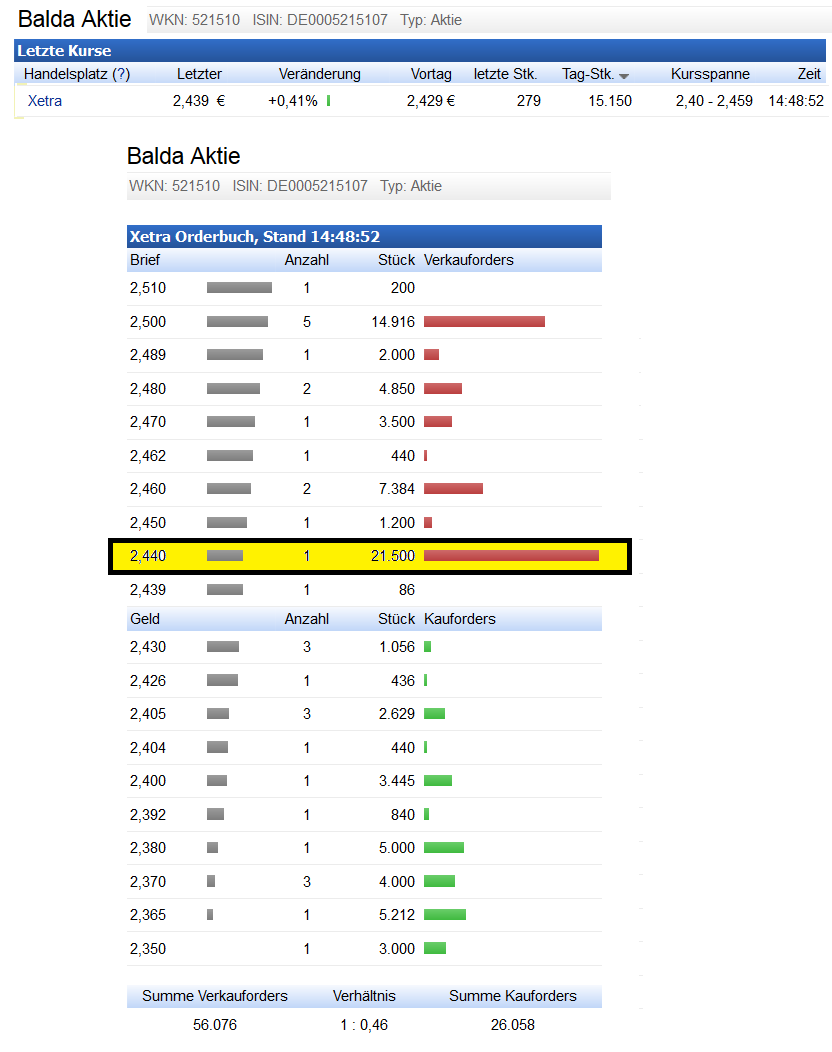Screen dimensions: 832x1052
Task: Click the change value +0,41%
Action: 293,101
